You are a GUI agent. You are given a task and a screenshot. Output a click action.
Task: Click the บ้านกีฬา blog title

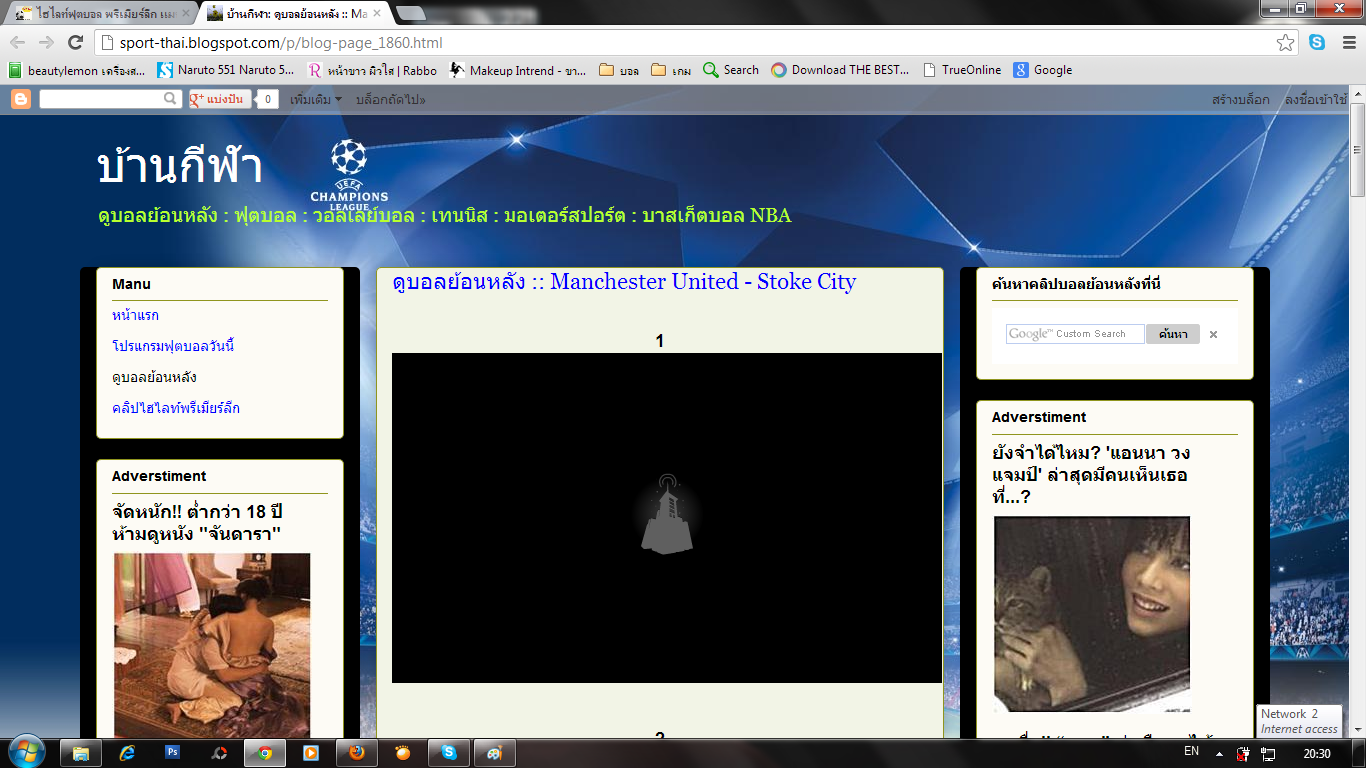(x=180, y=166)
